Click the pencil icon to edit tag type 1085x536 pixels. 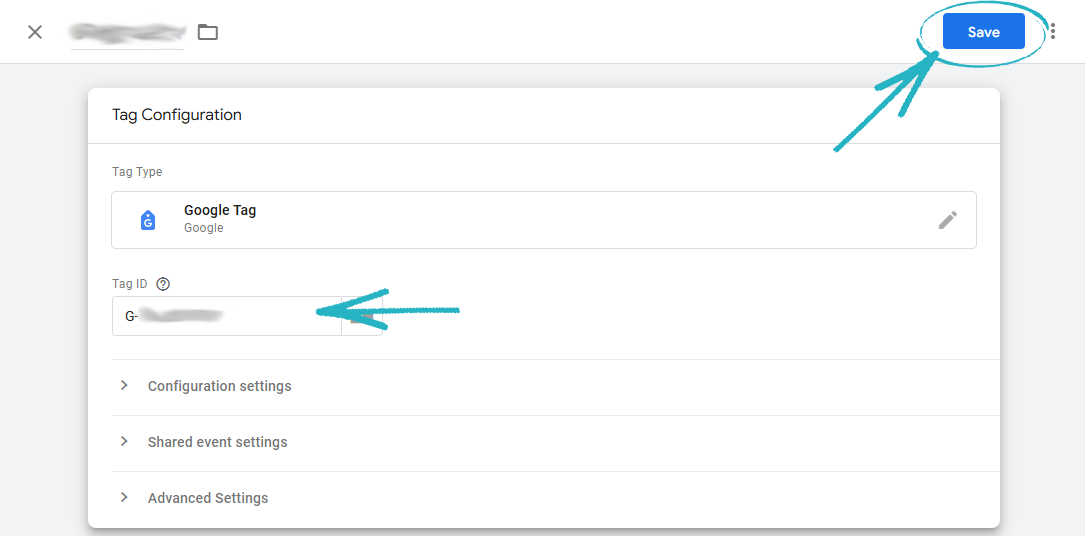pos(947,220)
